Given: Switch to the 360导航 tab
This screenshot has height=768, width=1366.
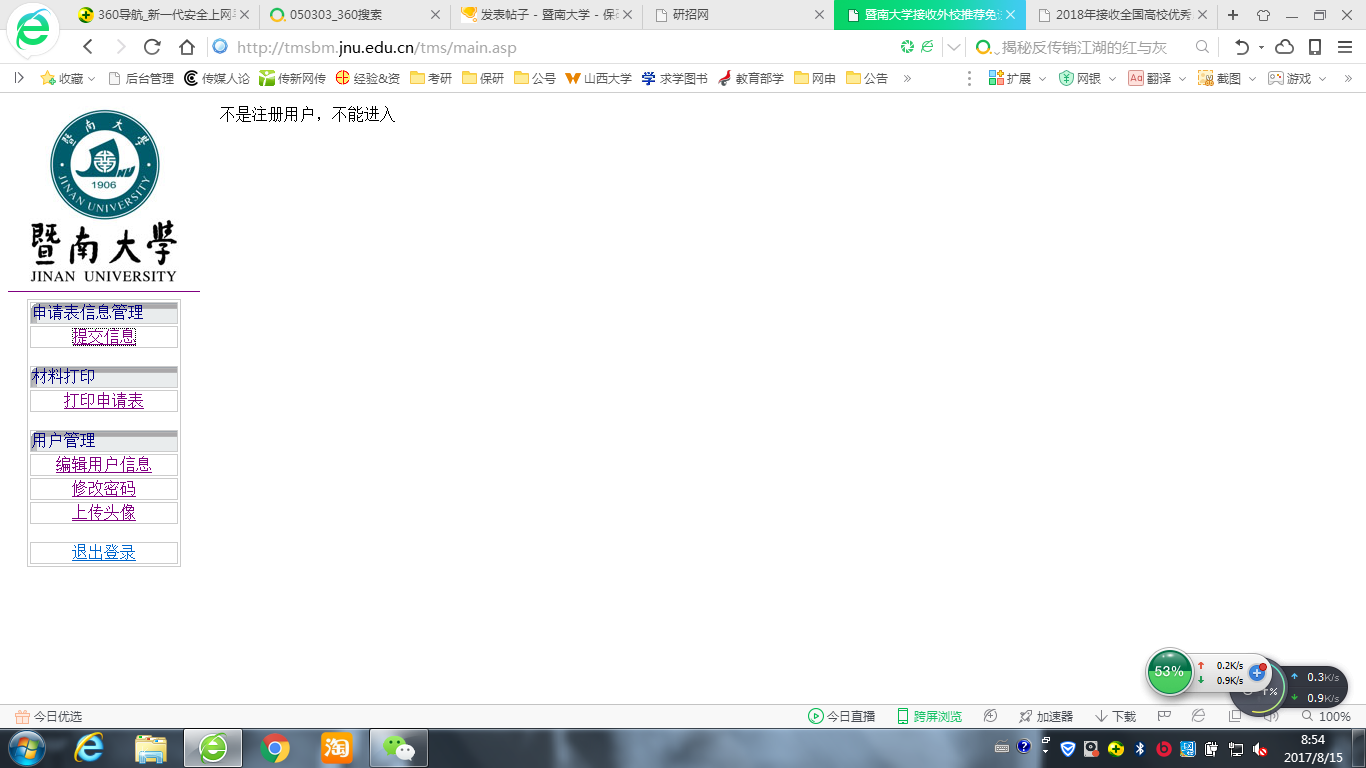Looking at the screenshot, I should (164, 15).
